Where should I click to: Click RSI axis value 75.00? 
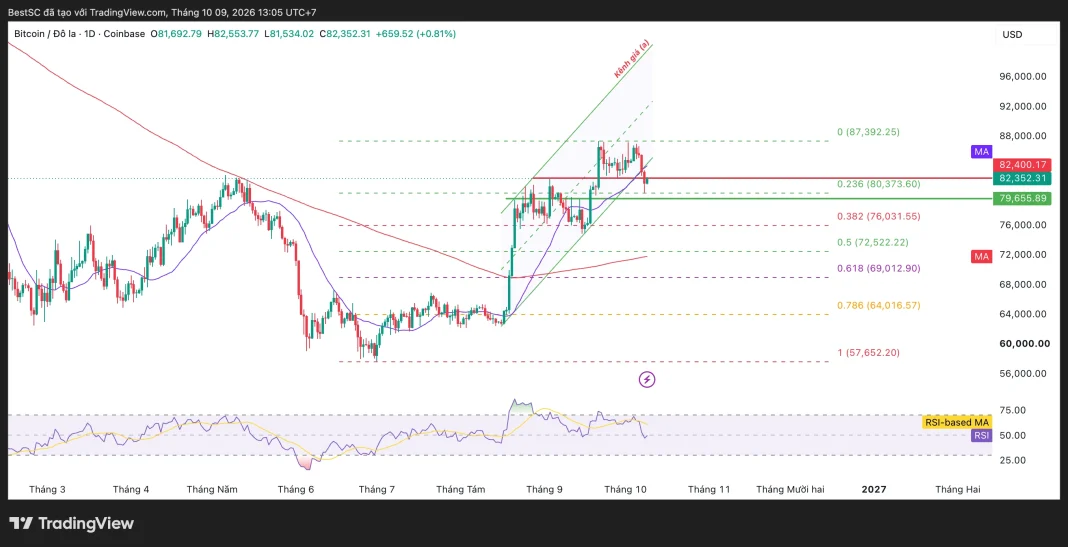[1013, 410]
